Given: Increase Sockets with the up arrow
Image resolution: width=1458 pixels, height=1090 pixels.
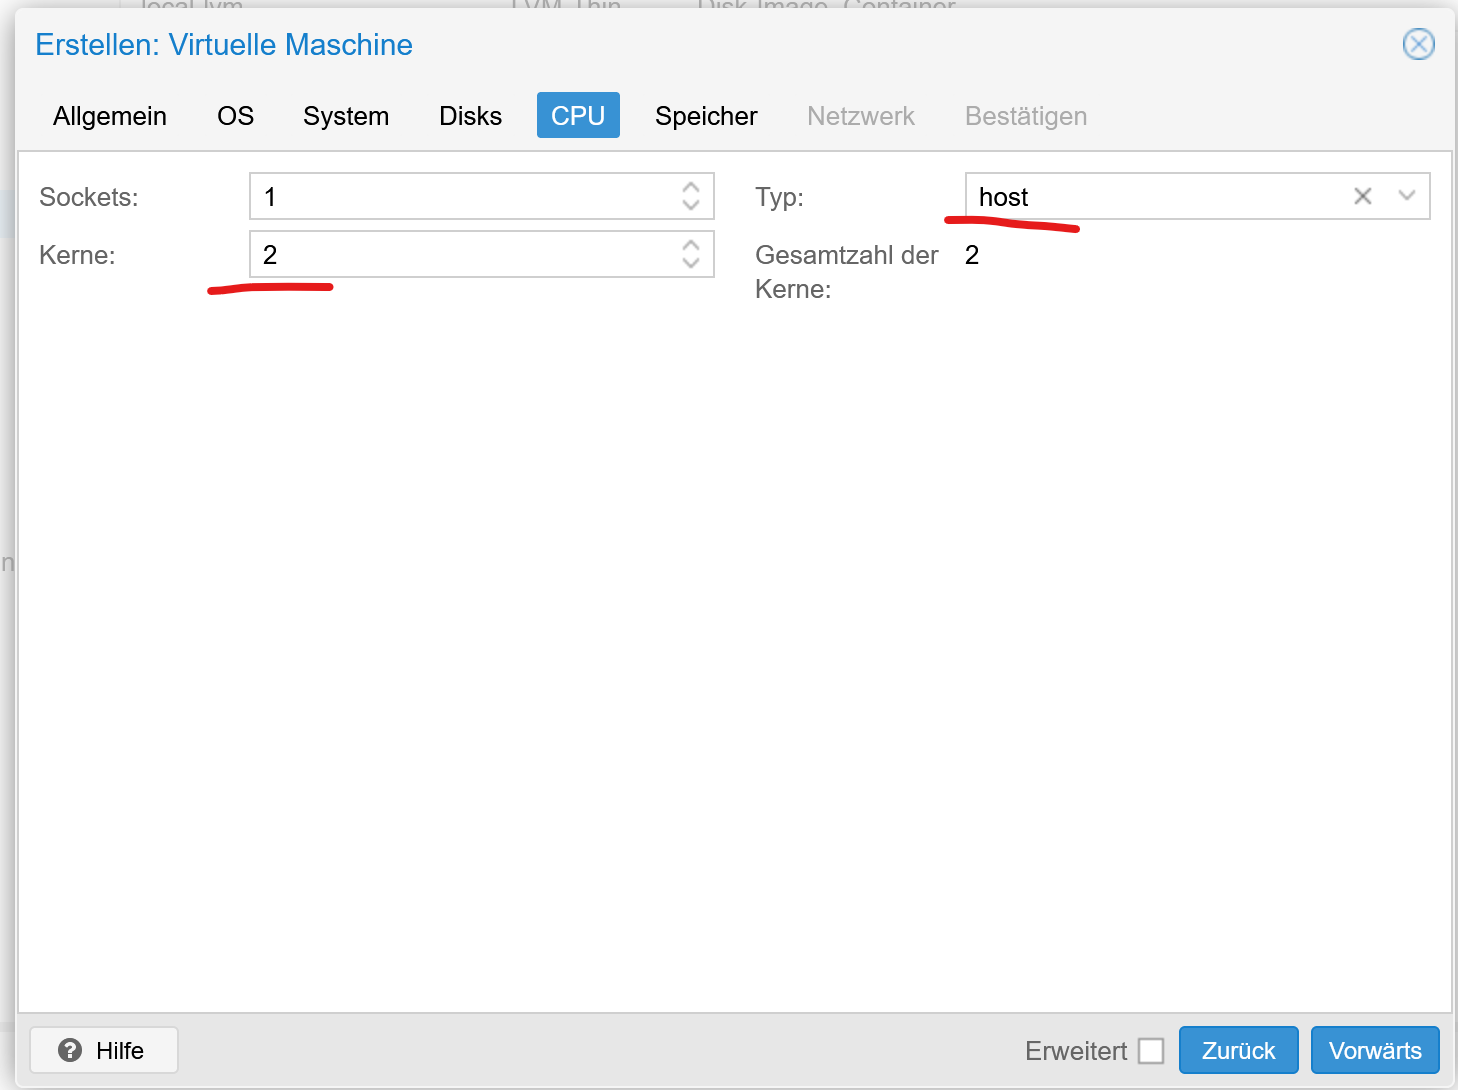Looking at the screenshot, I should coord(691,186).
